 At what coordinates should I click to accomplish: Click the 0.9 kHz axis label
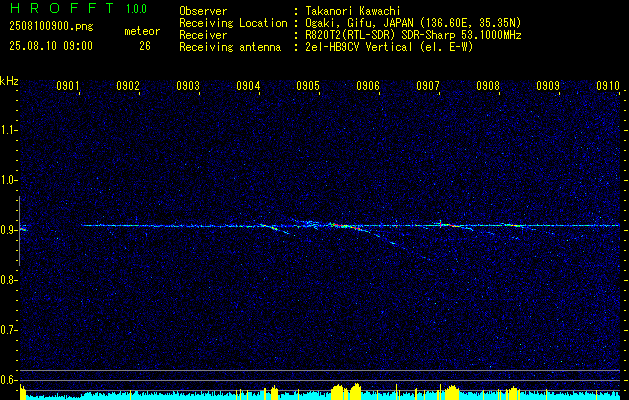(9, 230)
